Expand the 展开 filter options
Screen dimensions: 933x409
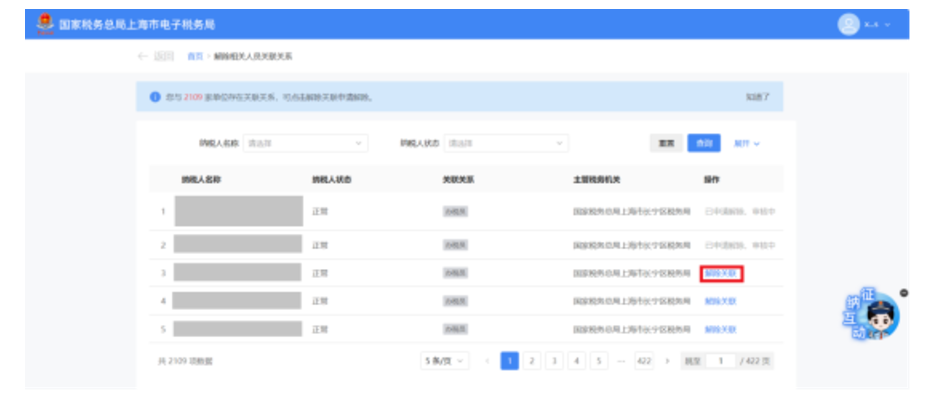pos(747,143)
